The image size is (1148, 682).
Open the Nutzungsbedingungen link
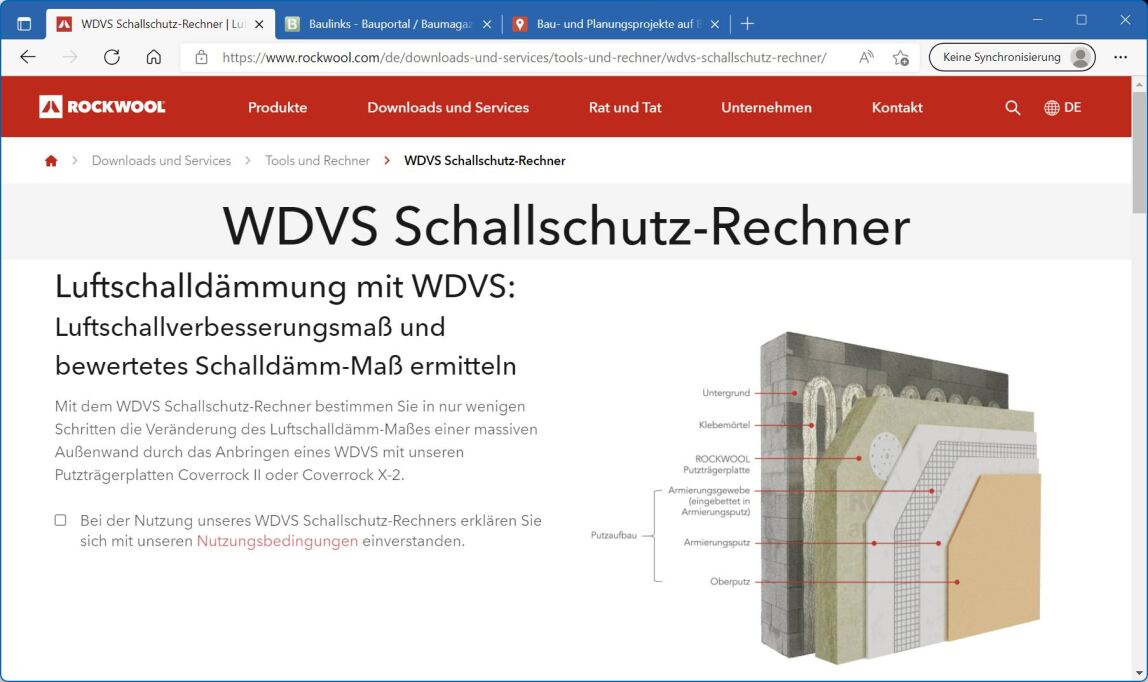click(277, 542)
